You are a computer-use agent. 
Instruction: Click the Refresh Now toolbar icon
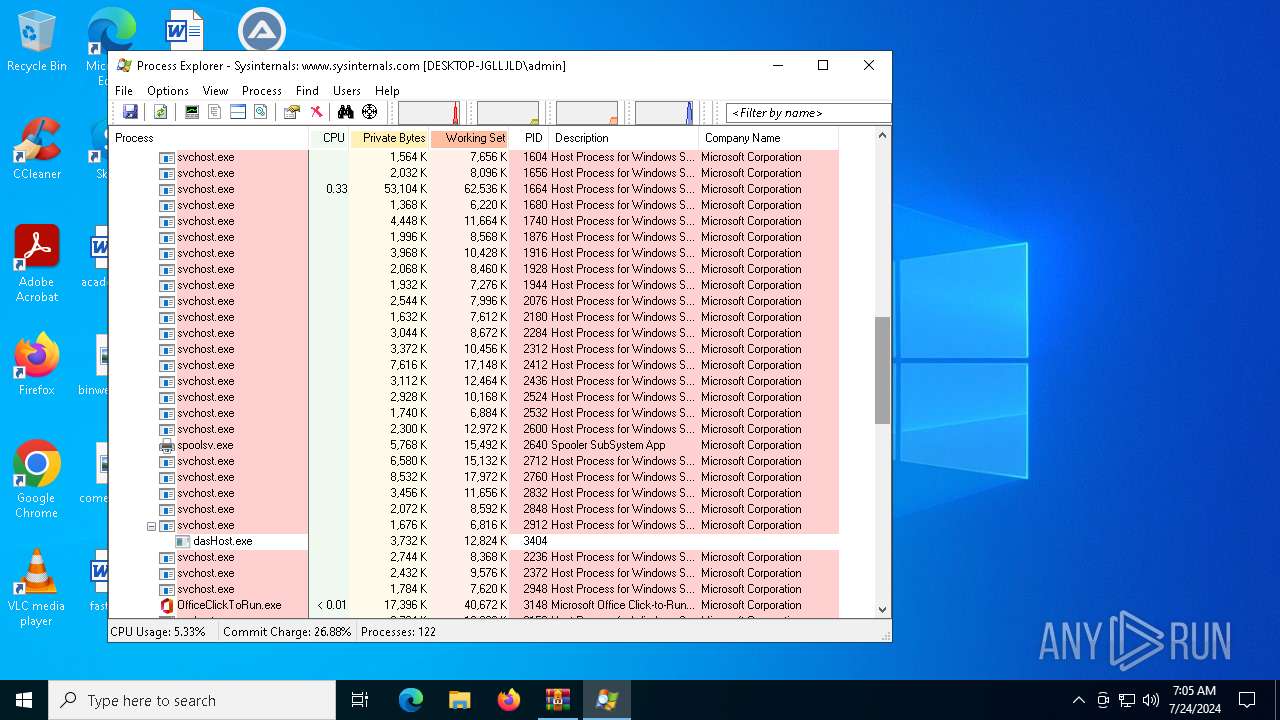[x=160, y=112]
